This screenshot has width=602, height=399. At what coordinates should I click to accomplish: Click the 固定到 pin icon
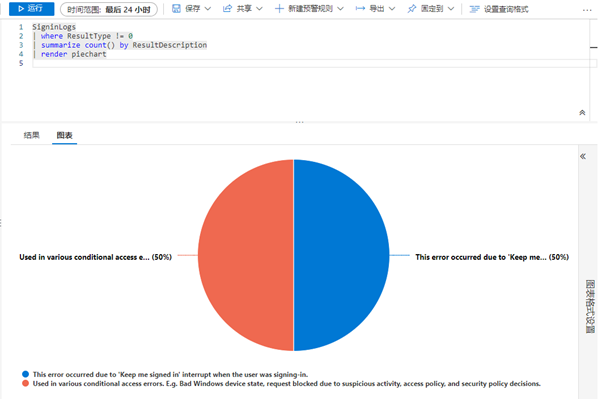point(412,8)
